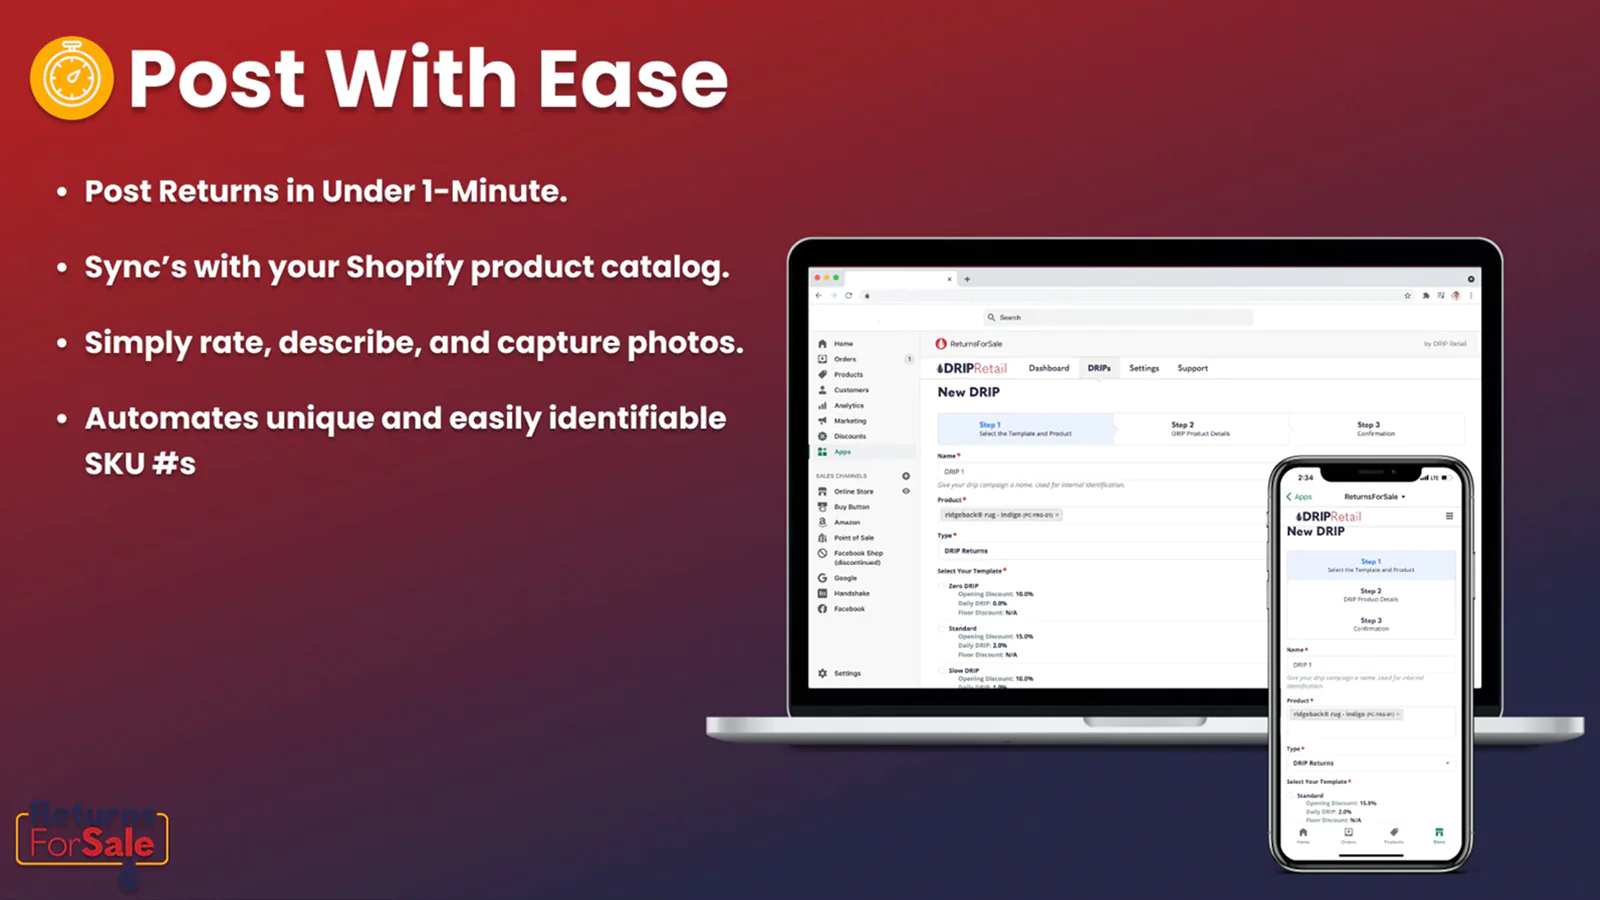Select the Zero DRIP template radio button

pyautogui.click(x=942, y=586)
